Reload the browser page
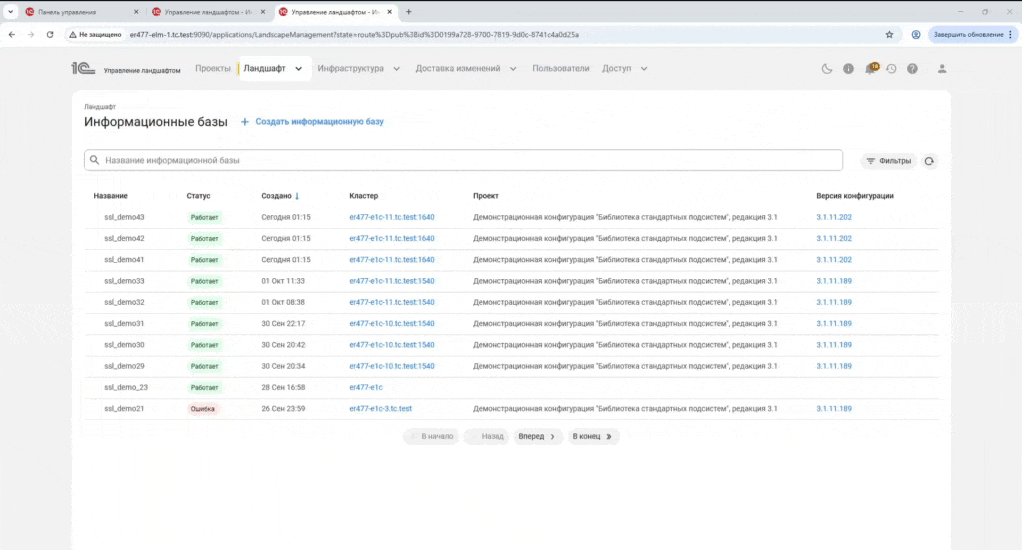This screenshot has width=1022, height=550. (50, 35)
